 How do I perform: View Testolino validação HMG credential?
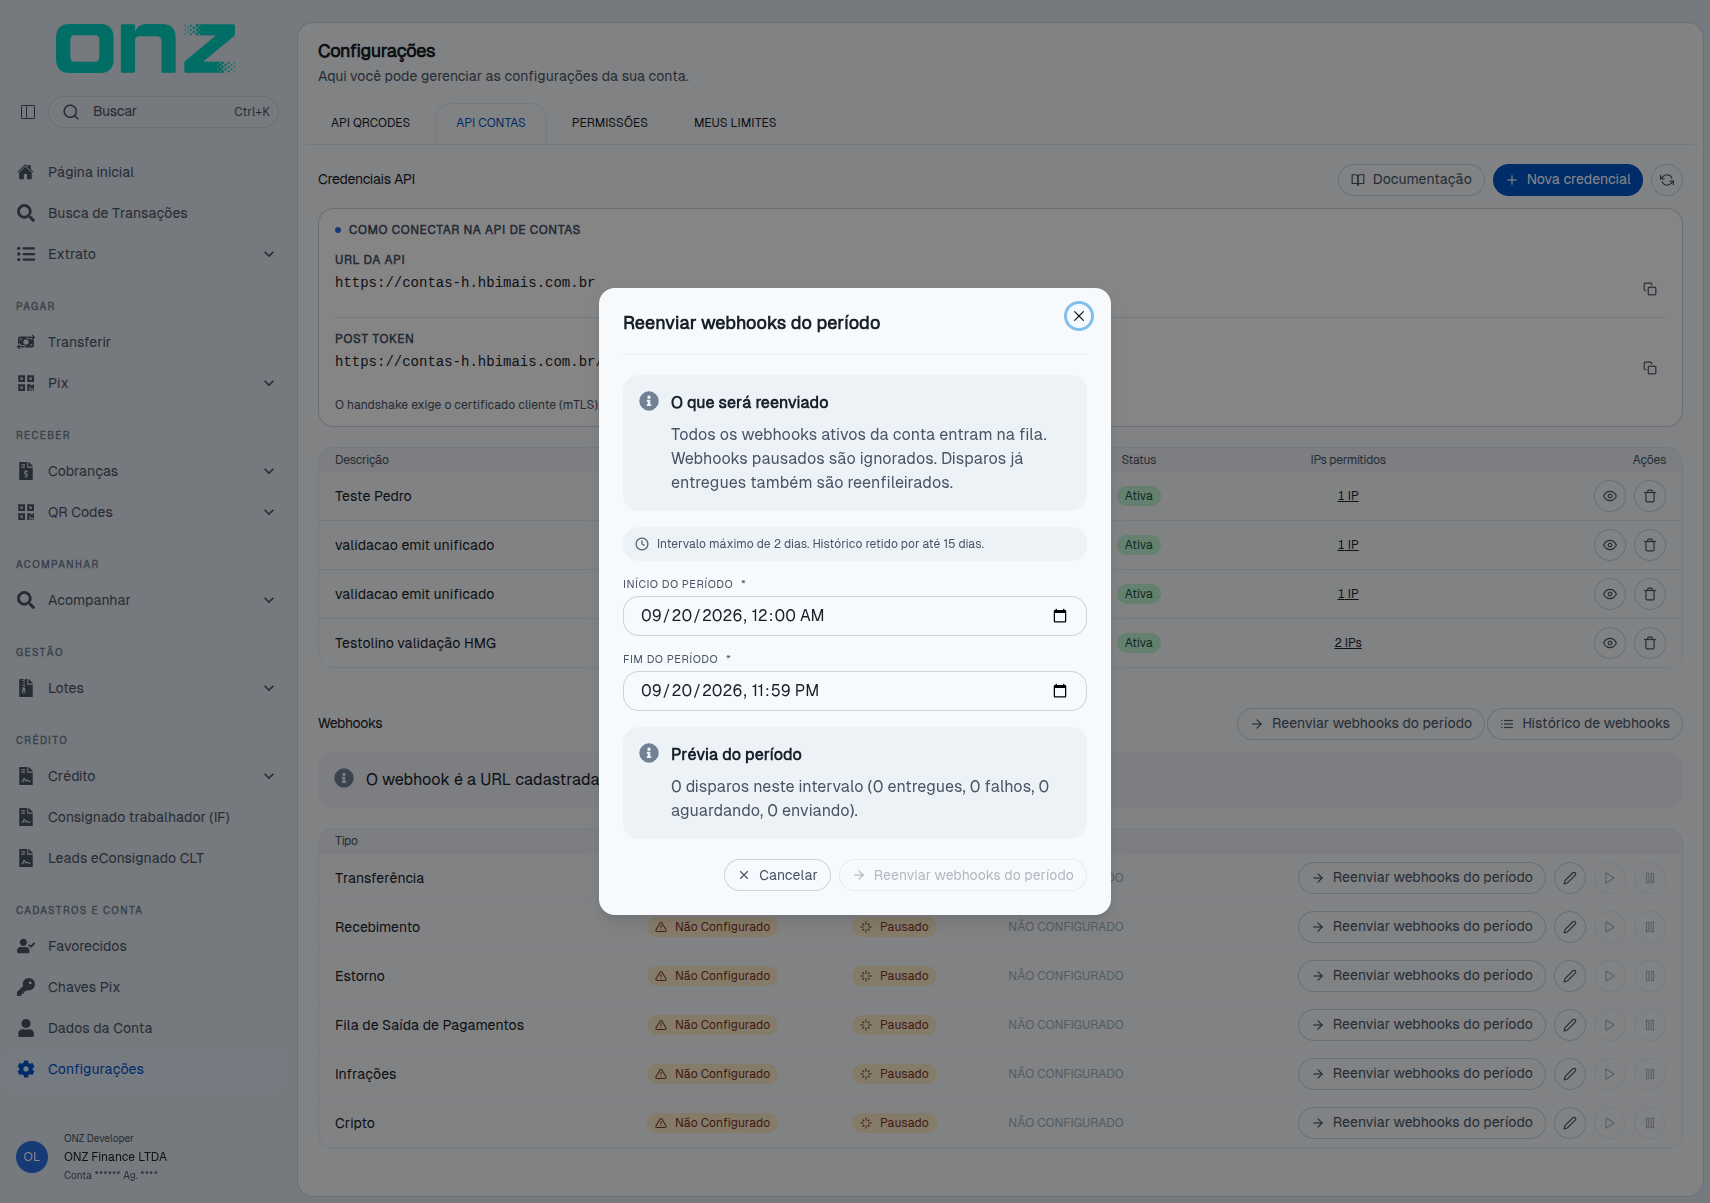pyautogui.click(x=1610, y=643)
